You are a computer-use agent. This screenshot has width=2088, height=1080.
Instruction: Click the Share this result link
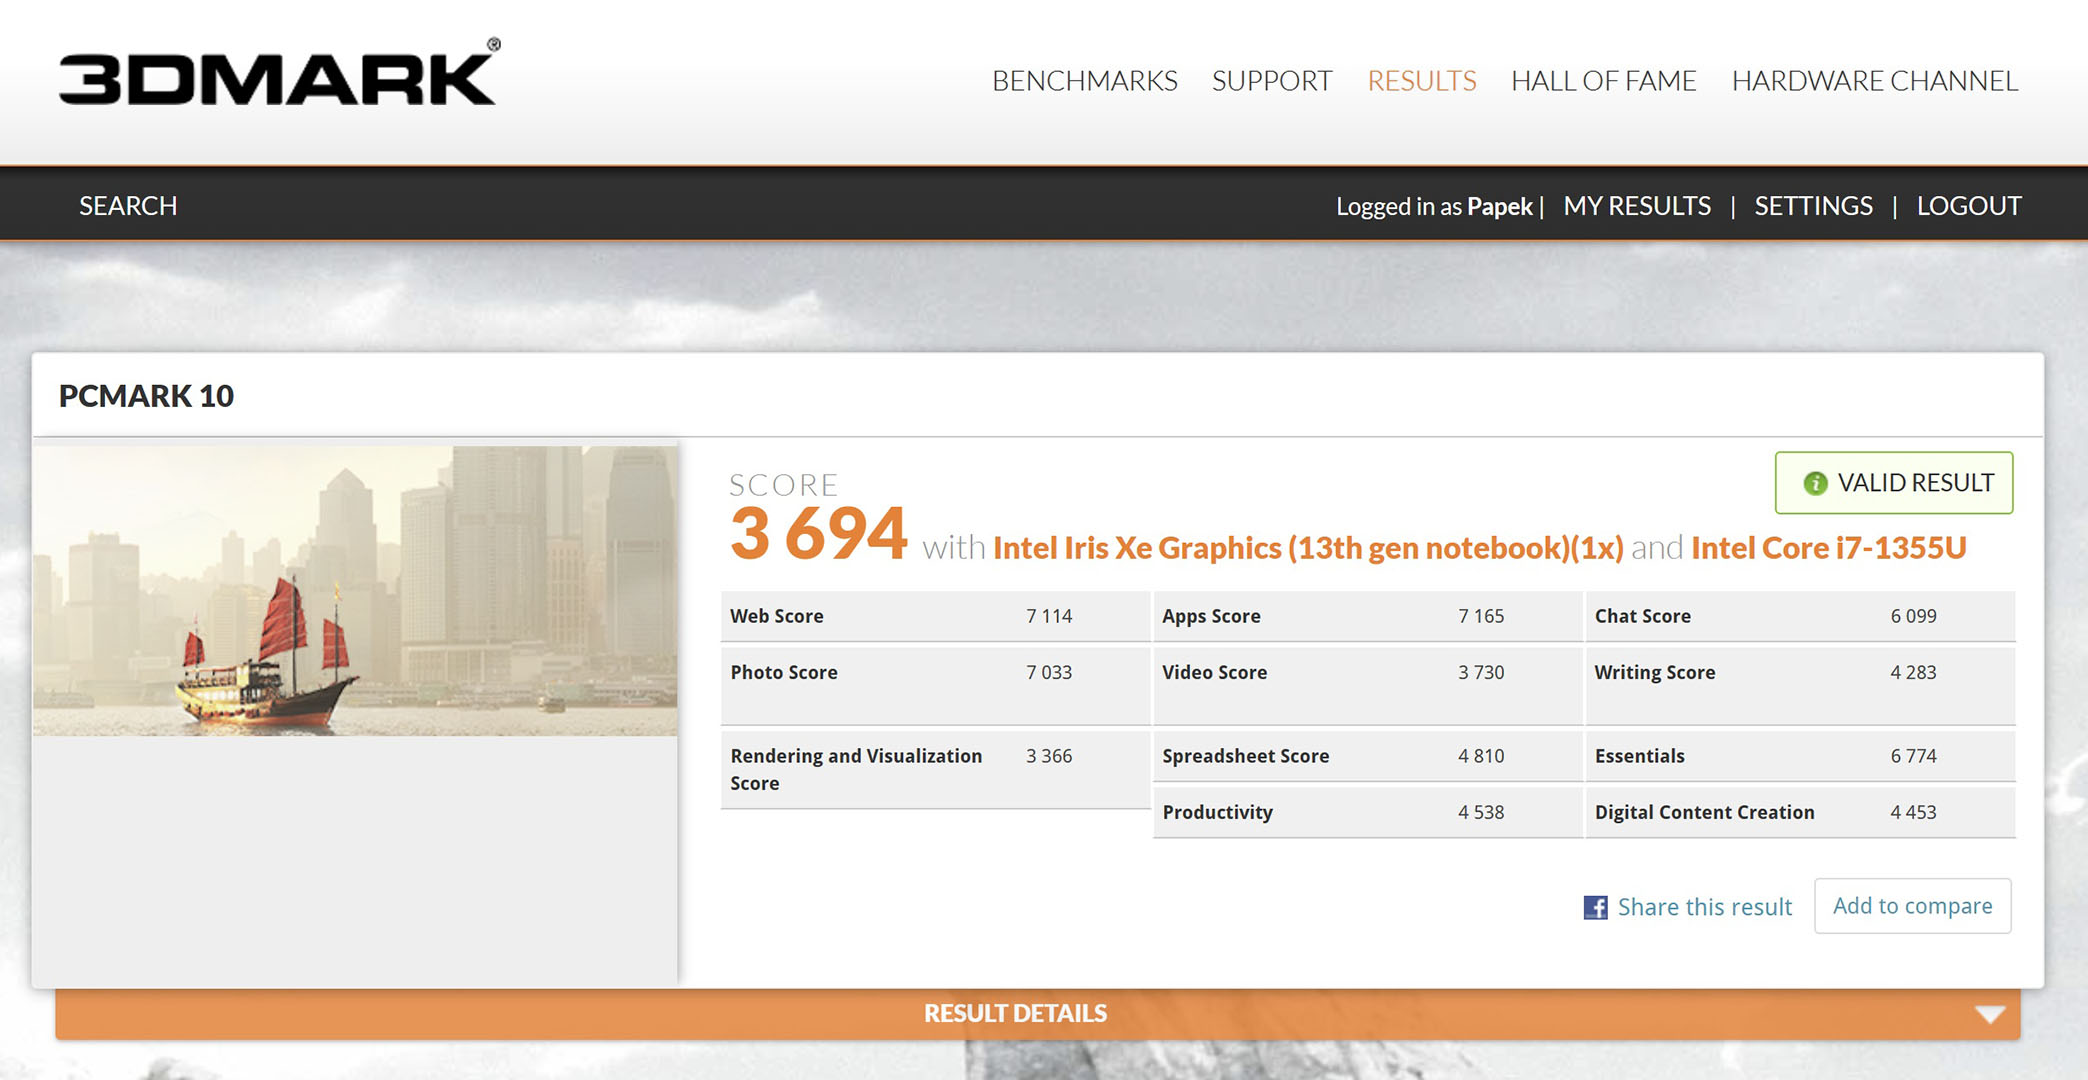(x=1704, y=907)
